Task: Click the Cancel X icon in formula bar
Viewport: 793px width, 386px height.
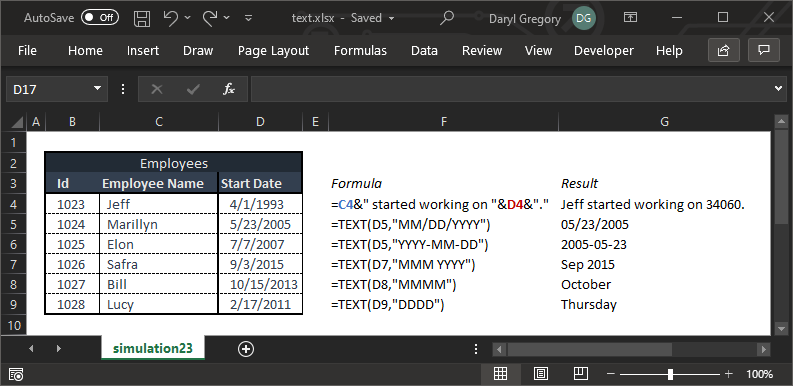Action: click(x=157, y=90)
